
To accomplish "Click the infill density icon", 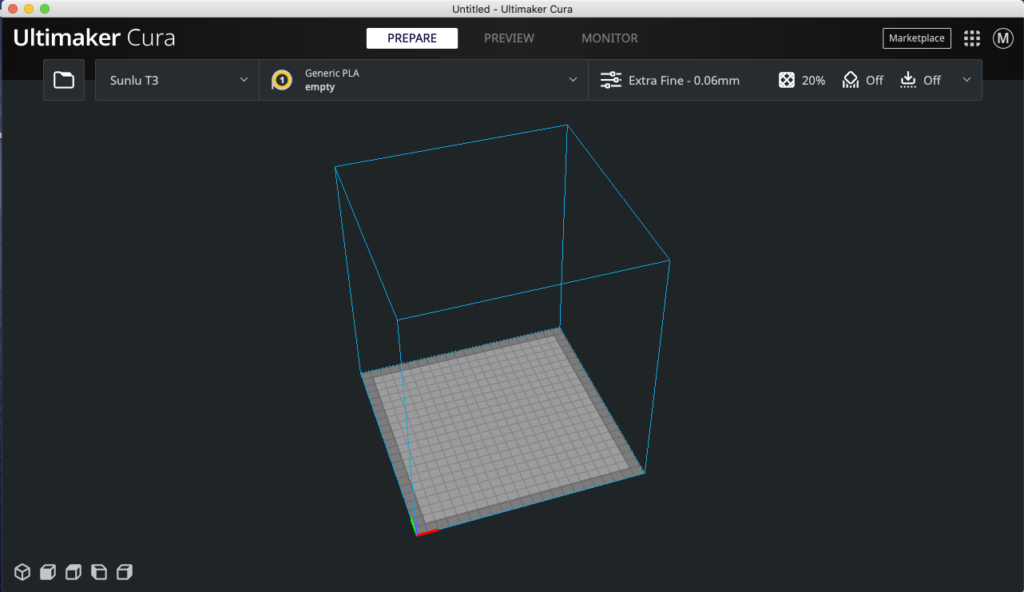I will [x=786, y=80].
